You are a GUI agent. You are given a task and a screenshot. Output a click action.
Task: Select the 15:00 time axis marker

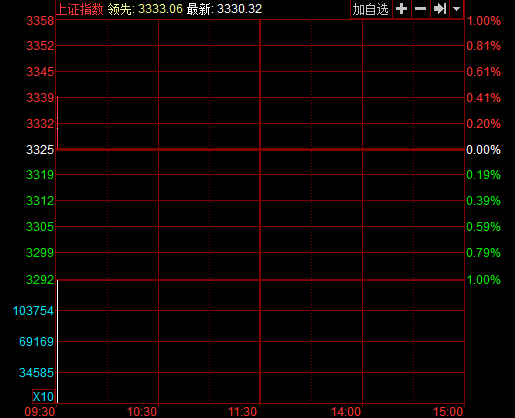point(448,412)
